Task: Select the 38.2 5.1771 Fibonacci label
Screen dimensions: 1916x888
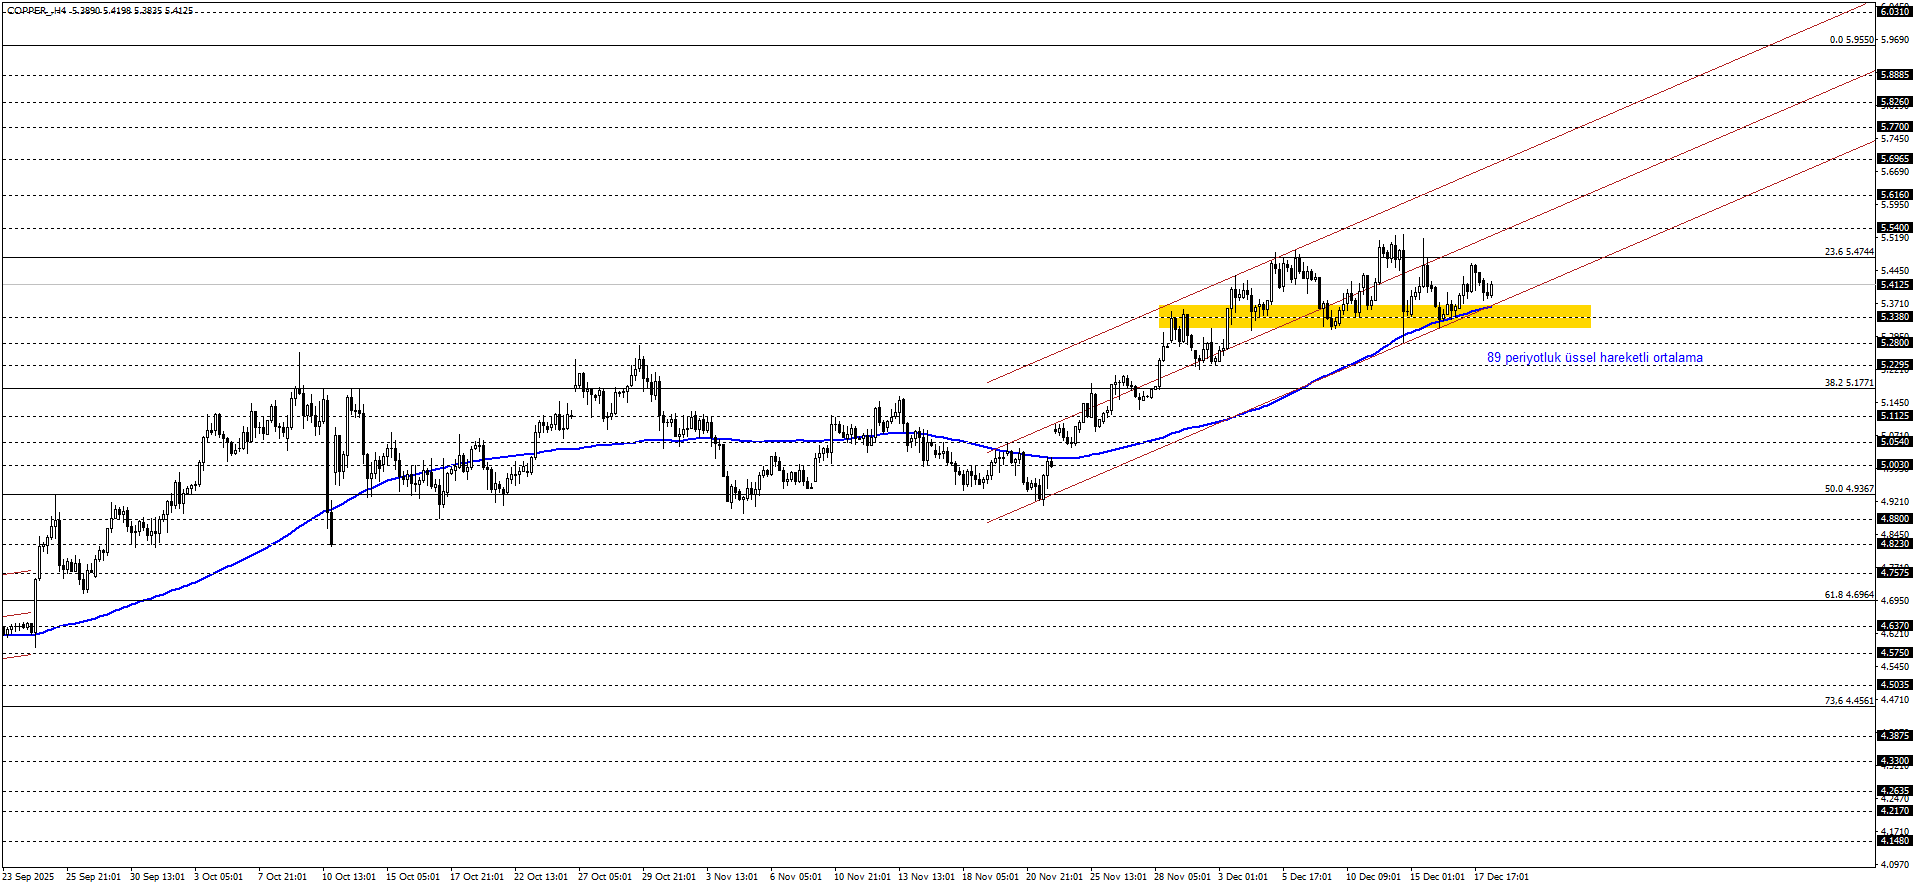Action: (x=1848, y=383)
